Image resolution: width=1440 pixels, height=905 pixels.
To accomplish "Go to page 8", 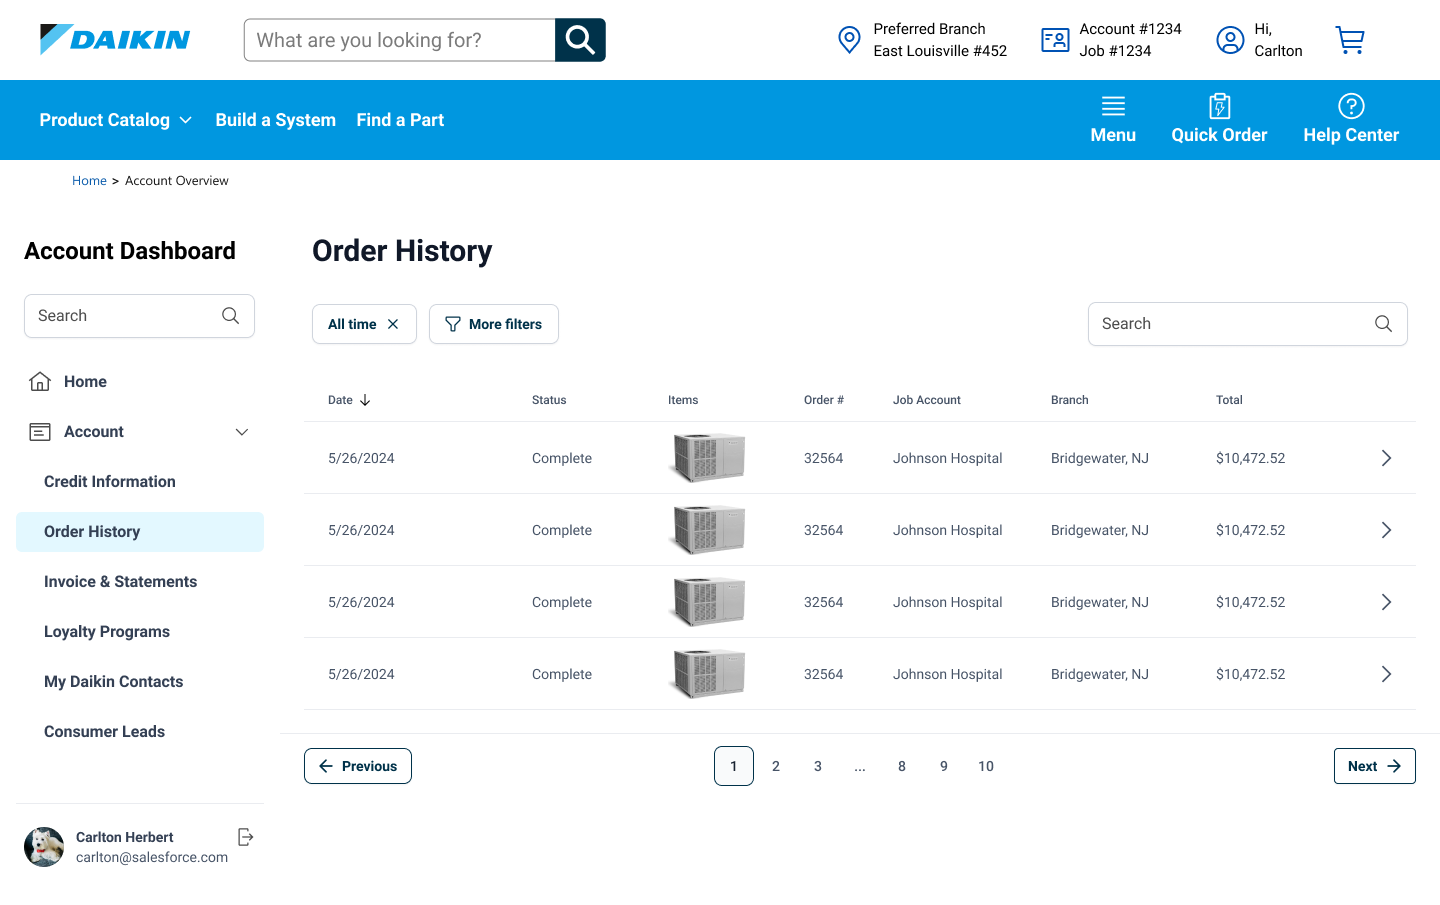I will point(902,766).
